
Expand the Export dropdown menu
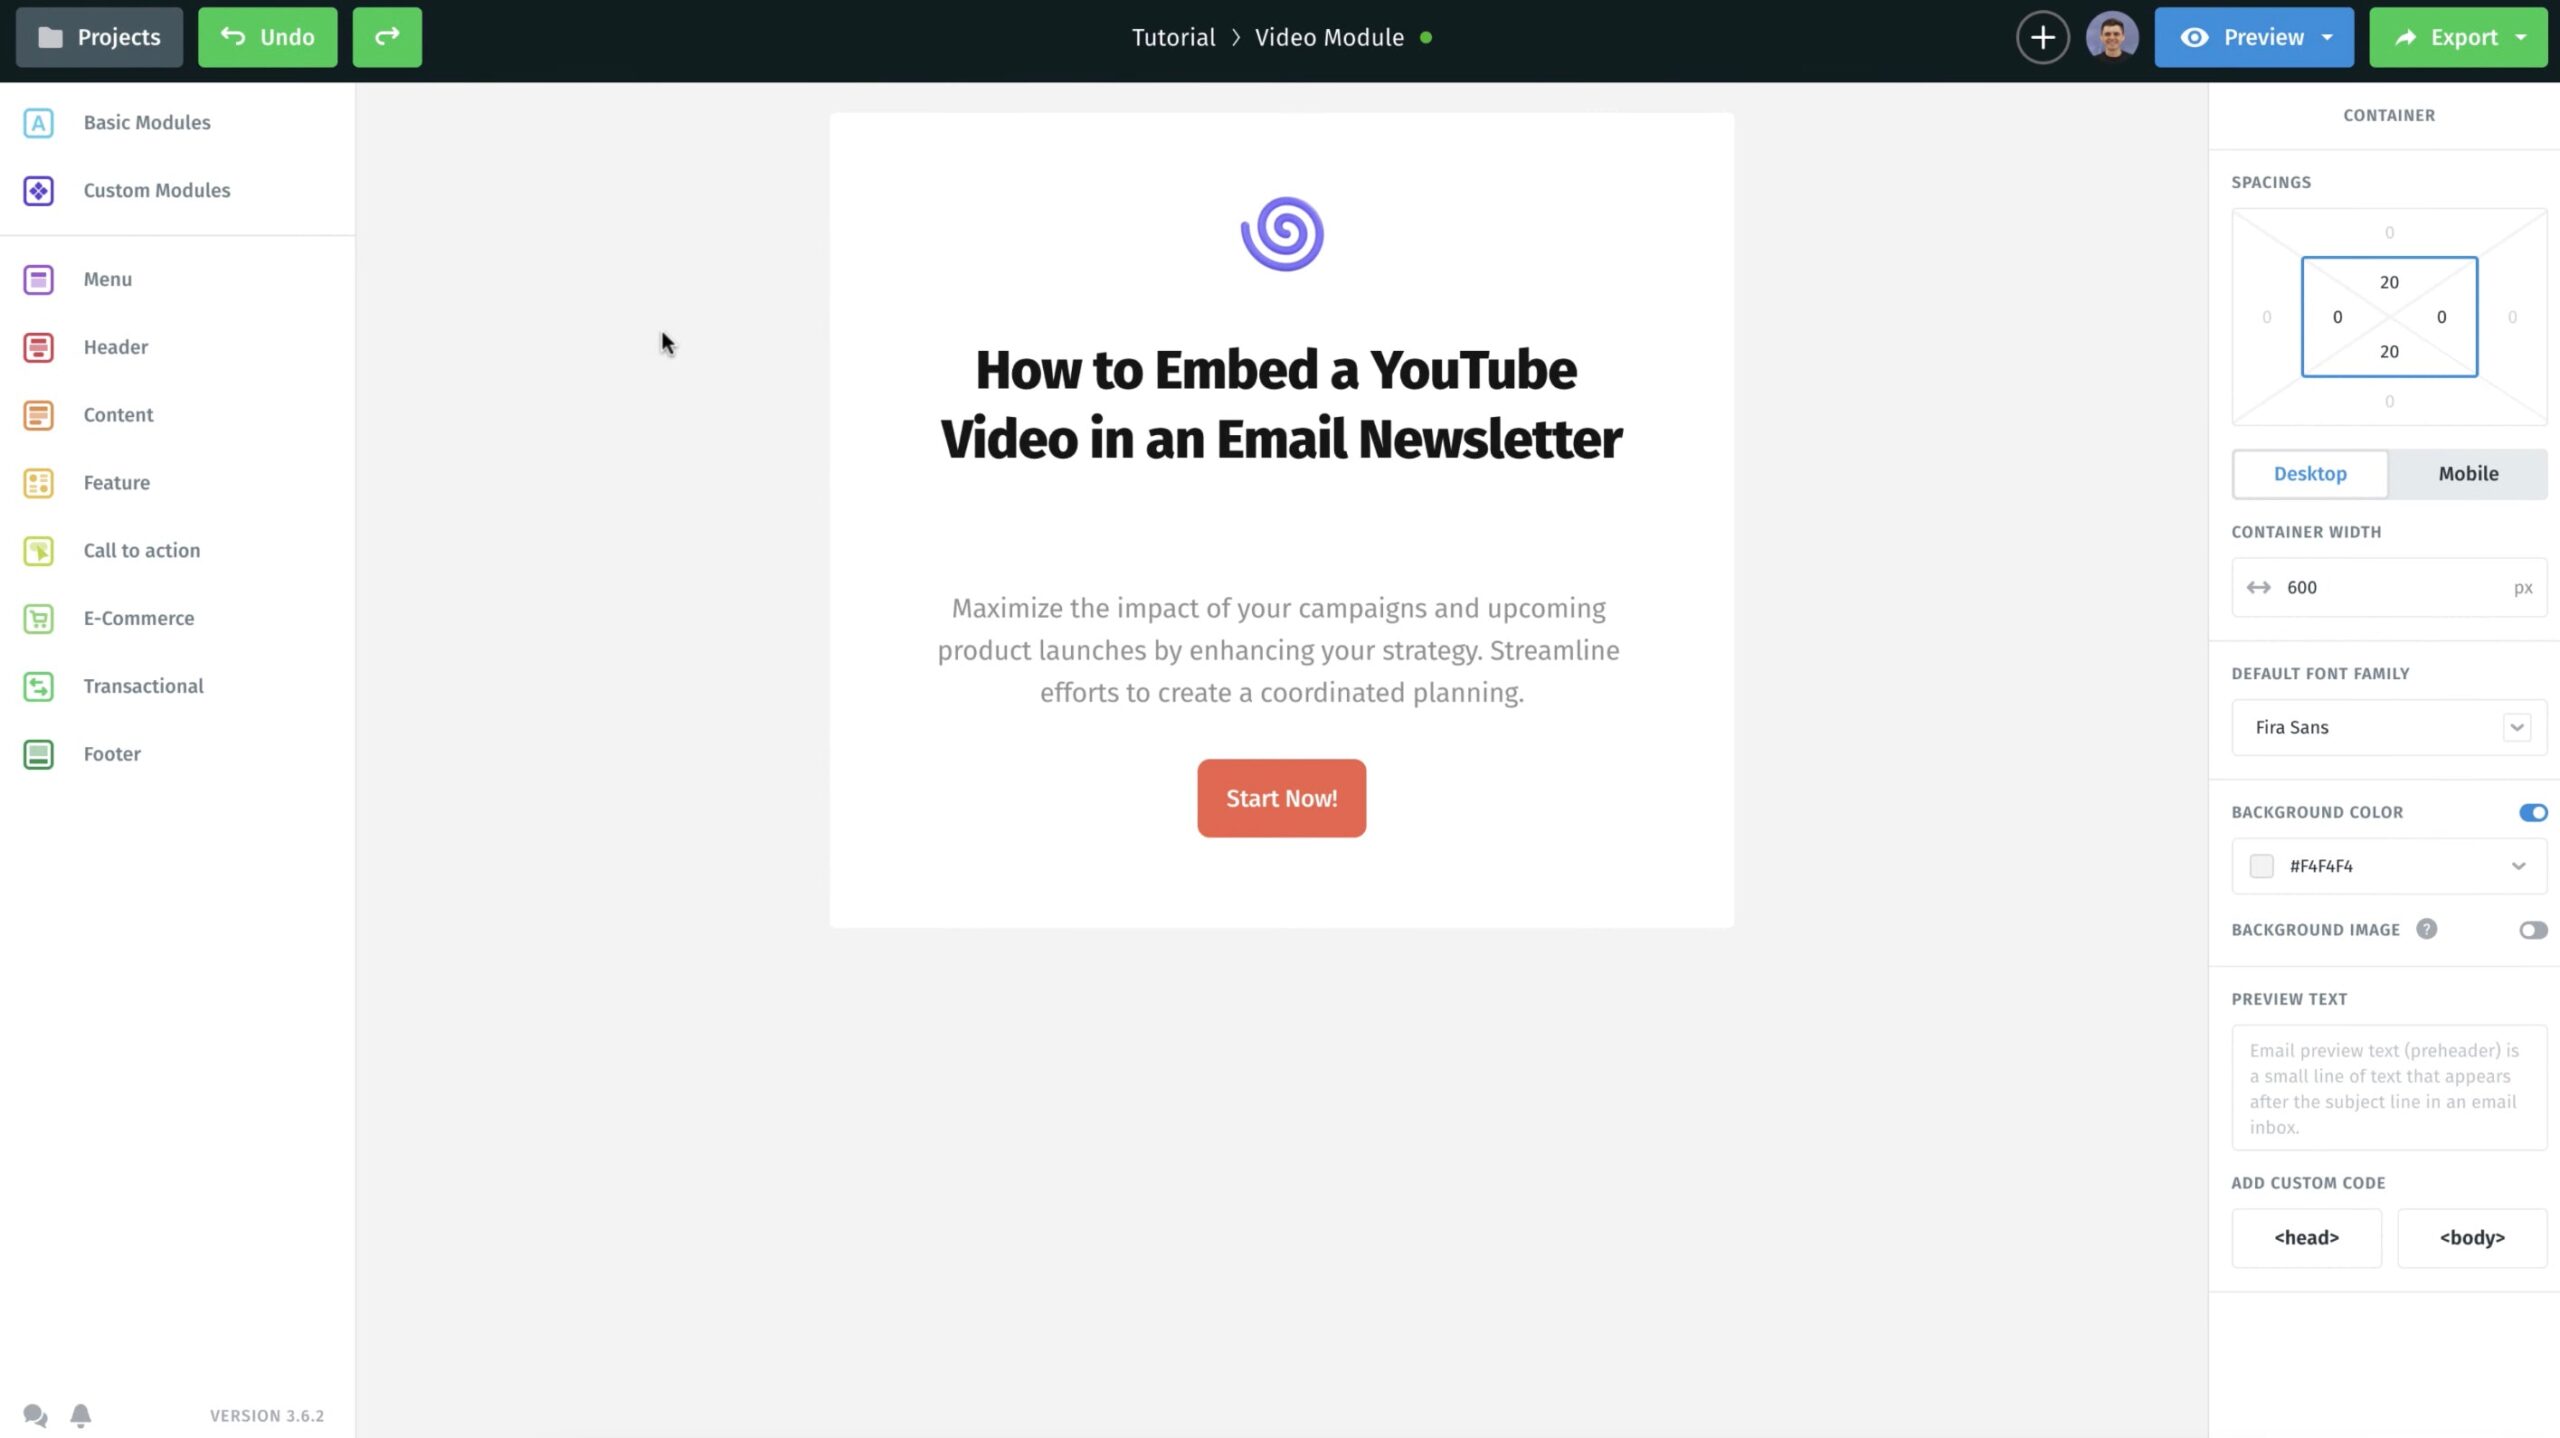pos(2525,37)
